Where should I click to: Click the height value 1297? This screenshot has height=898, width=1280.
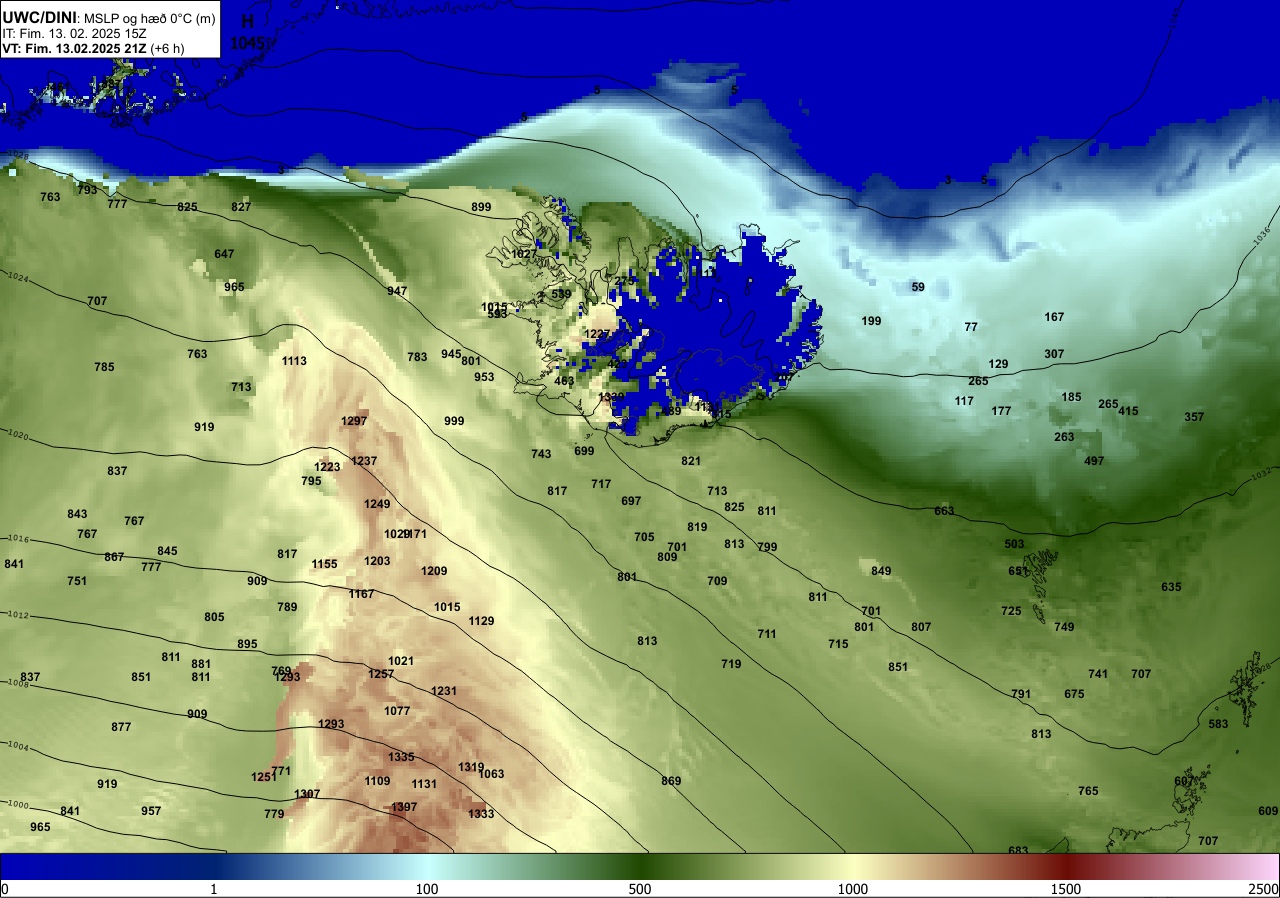354,421
